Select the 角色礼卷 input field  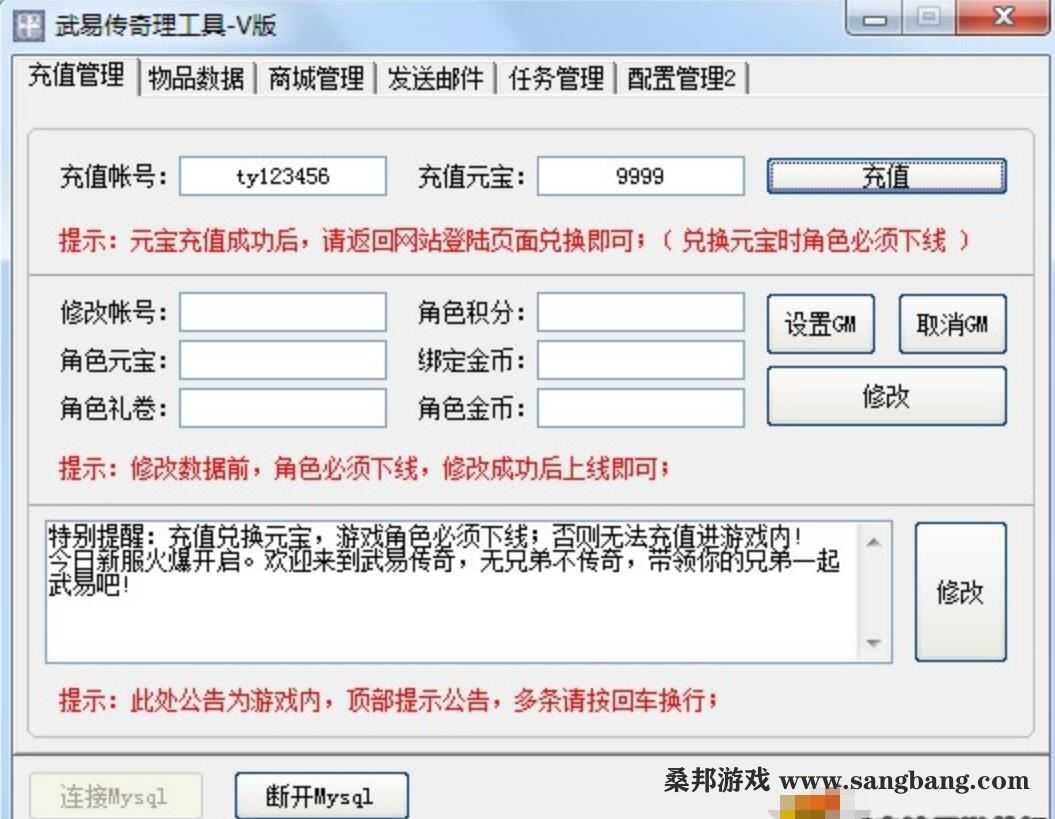pos(281,409)
